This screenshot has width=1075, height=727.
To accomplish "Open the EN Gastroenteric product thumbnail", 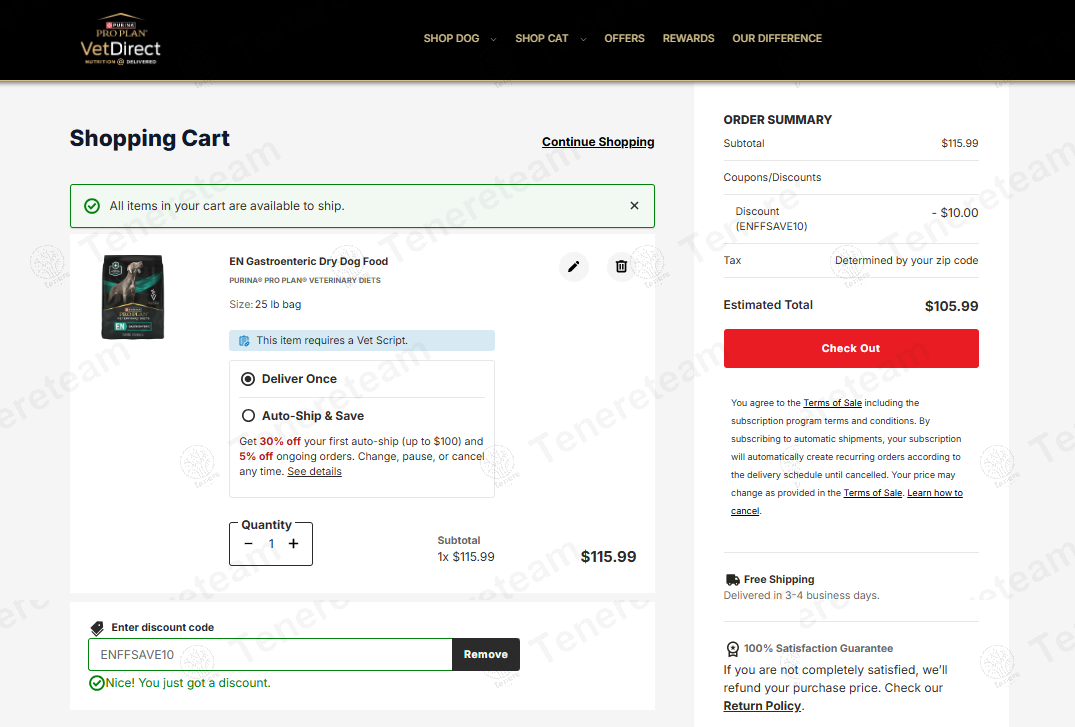I will [x=133, y=297].
